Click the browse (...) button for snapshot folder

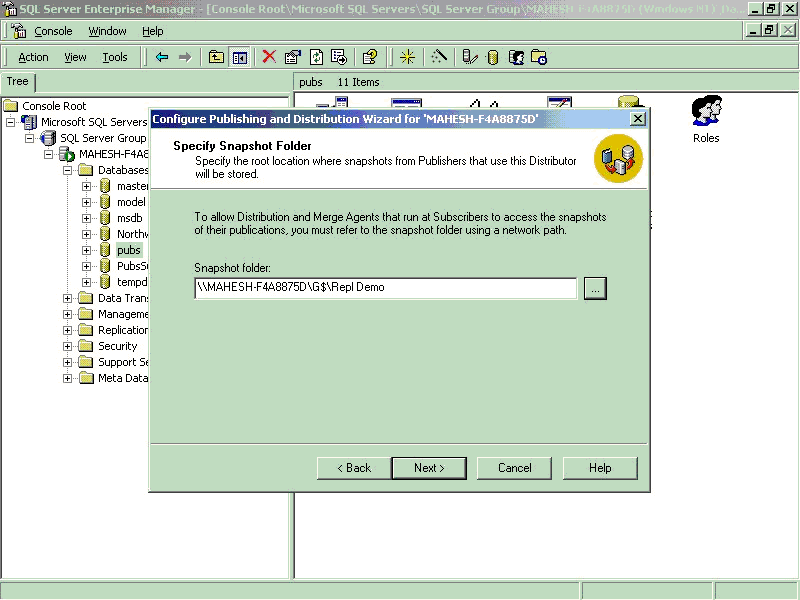[595, 288]
